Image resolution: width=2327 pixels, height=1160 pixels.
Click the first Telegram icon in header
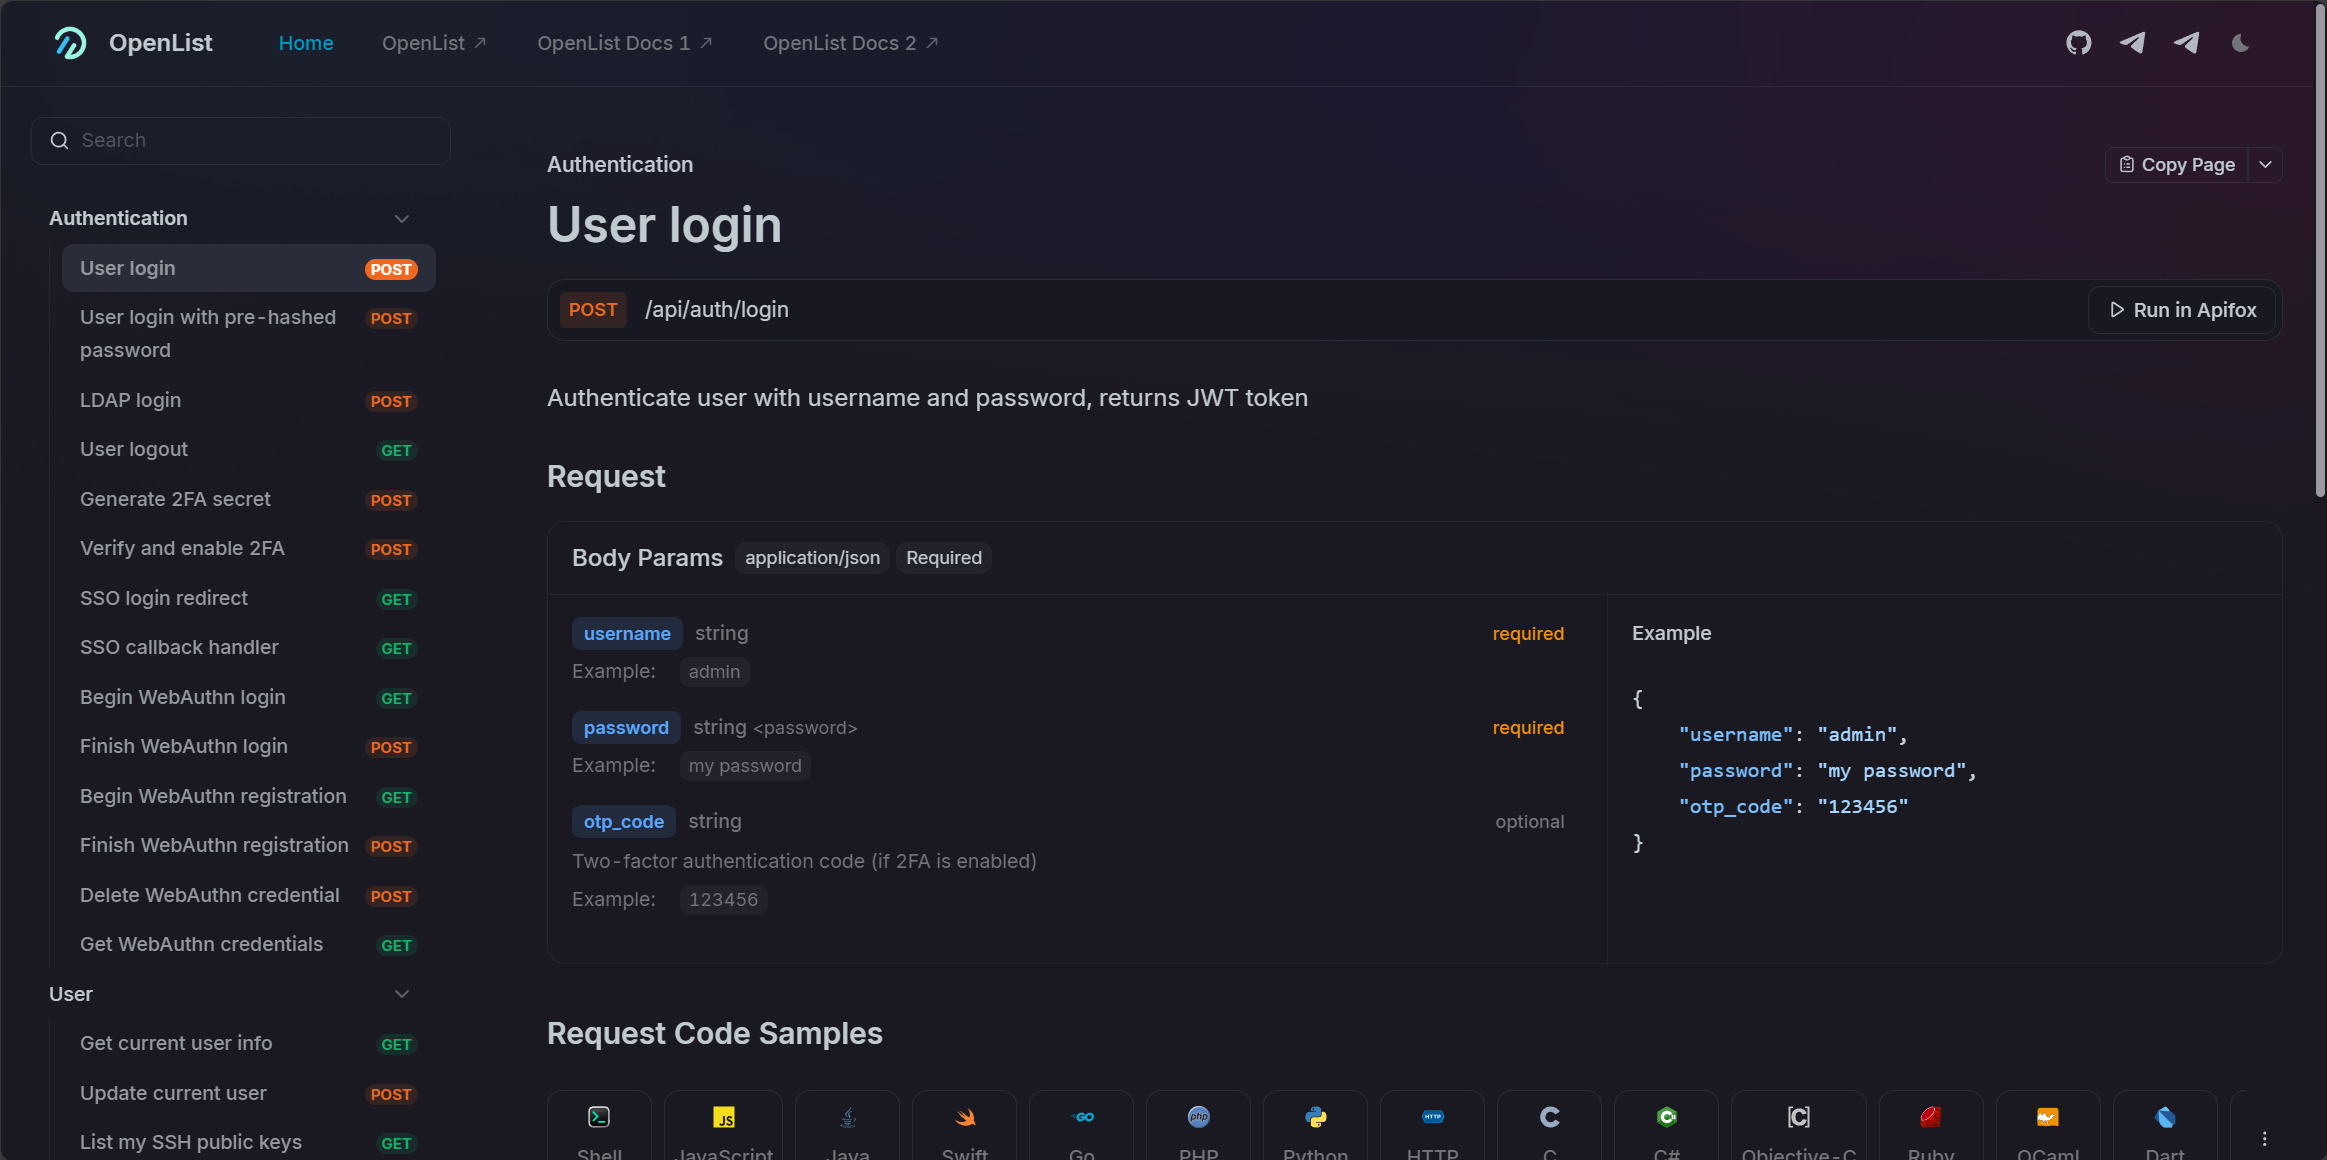point(2133,43)
